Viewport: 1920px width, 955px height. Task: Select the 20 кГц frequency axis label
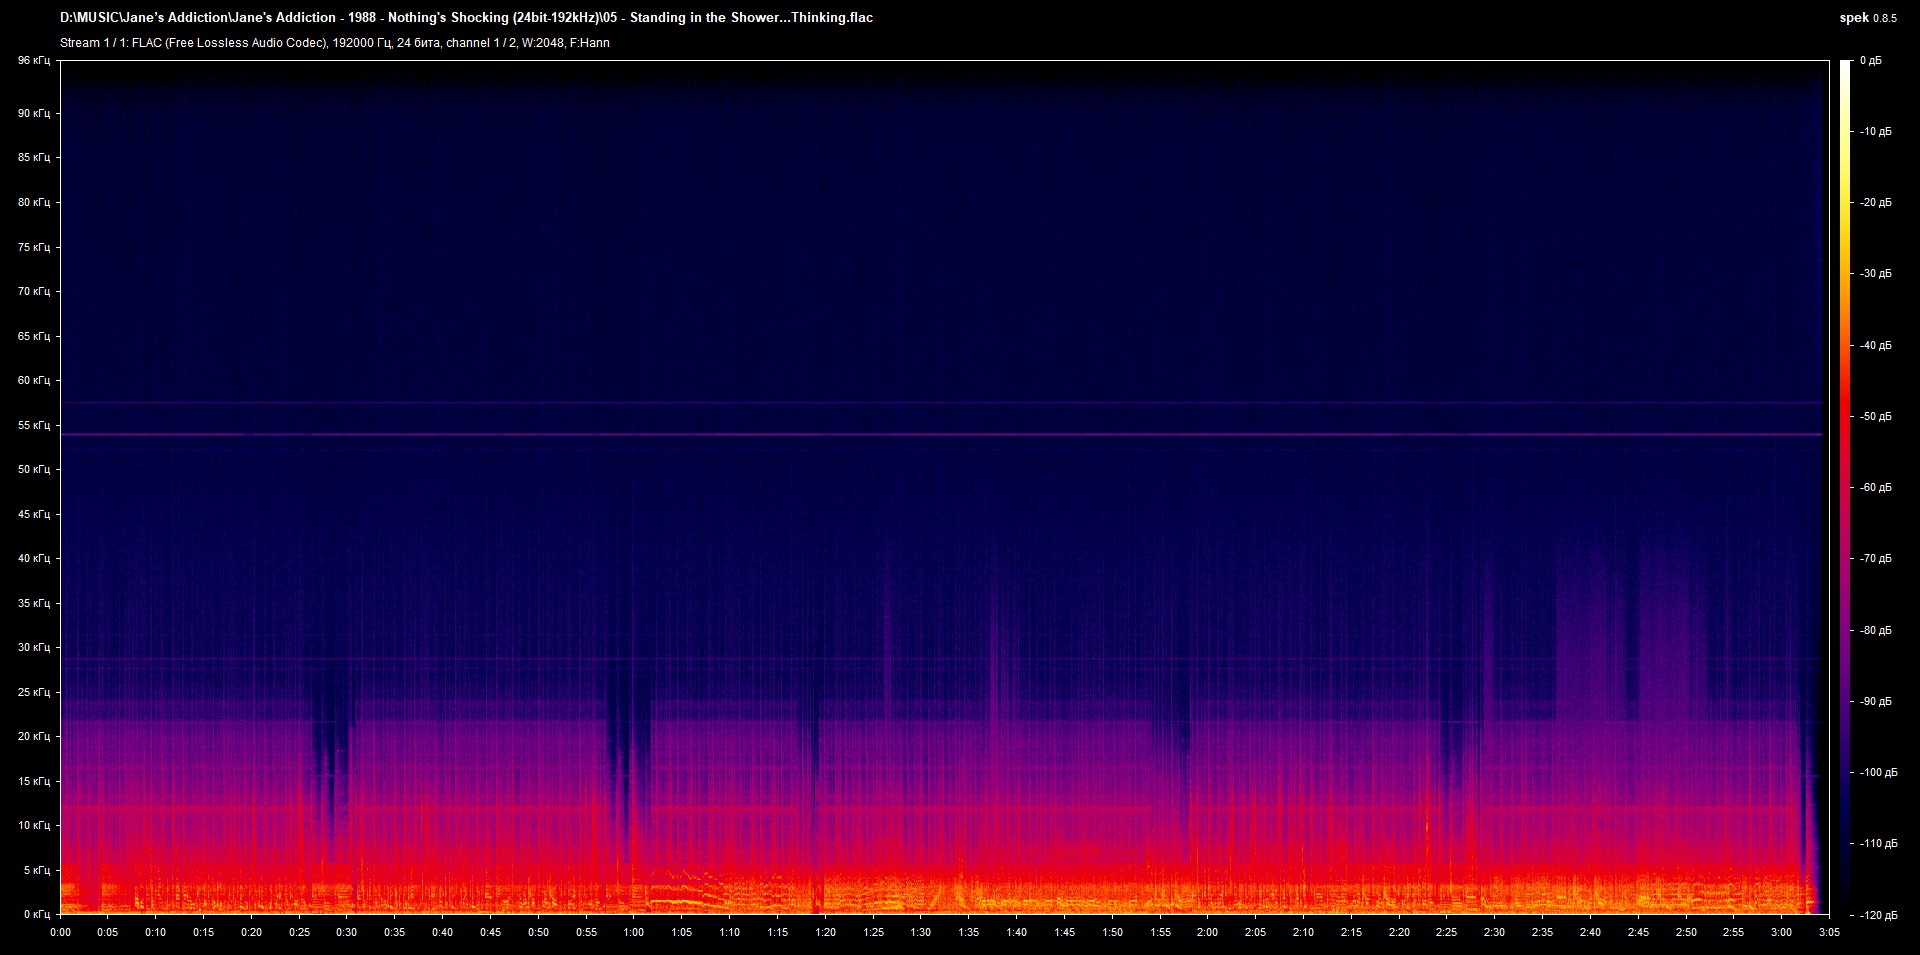[x=33, y=736]
